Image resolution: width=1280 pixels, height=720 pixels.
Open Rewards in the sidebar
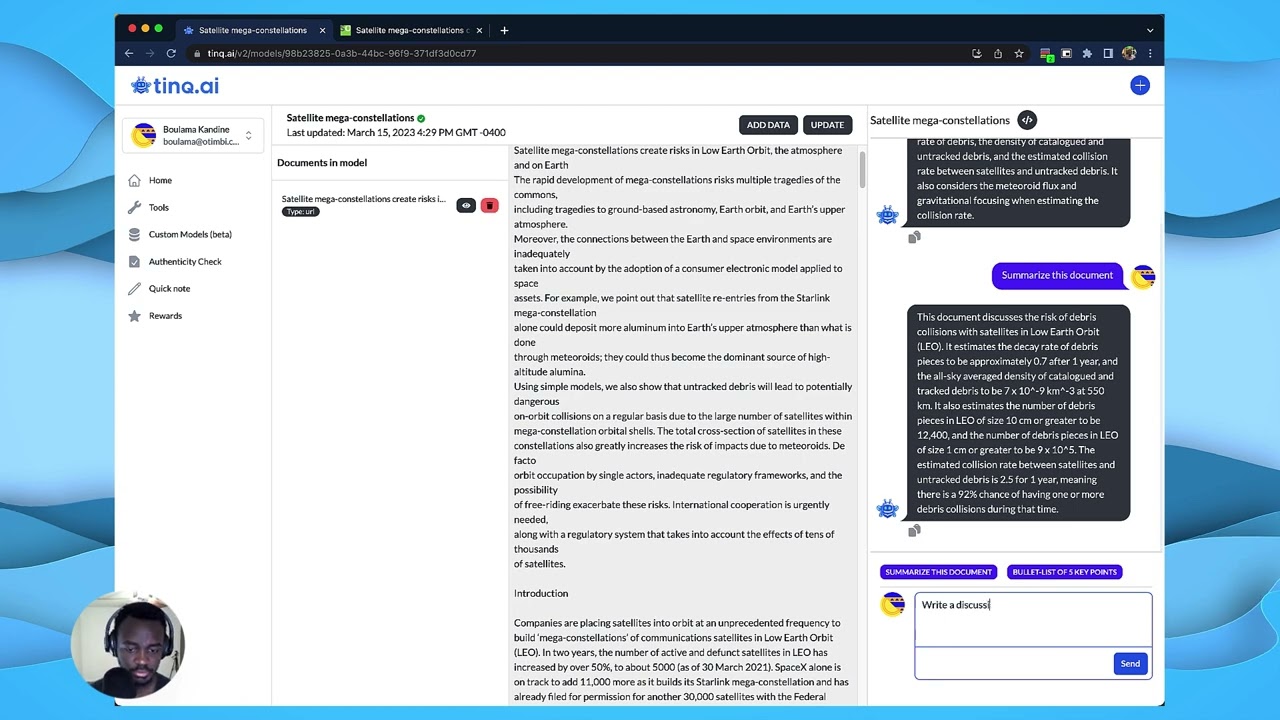(165, 316)
